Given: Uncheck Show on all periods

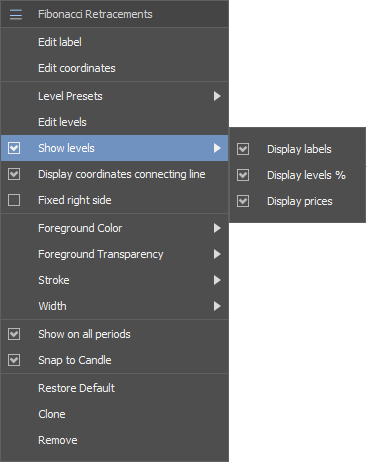Looking at the screenshot, I should click(x=14, y=334).
